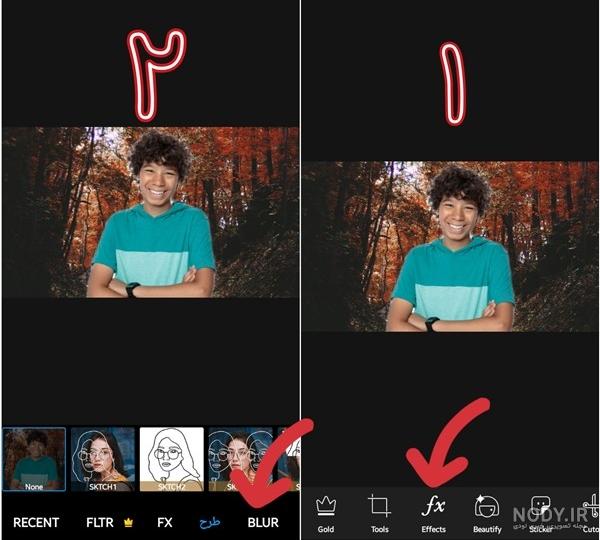The width and height of the screenshot is (600, 540).
Task: Switch to the FLTR tab
Action: (100, 522)
